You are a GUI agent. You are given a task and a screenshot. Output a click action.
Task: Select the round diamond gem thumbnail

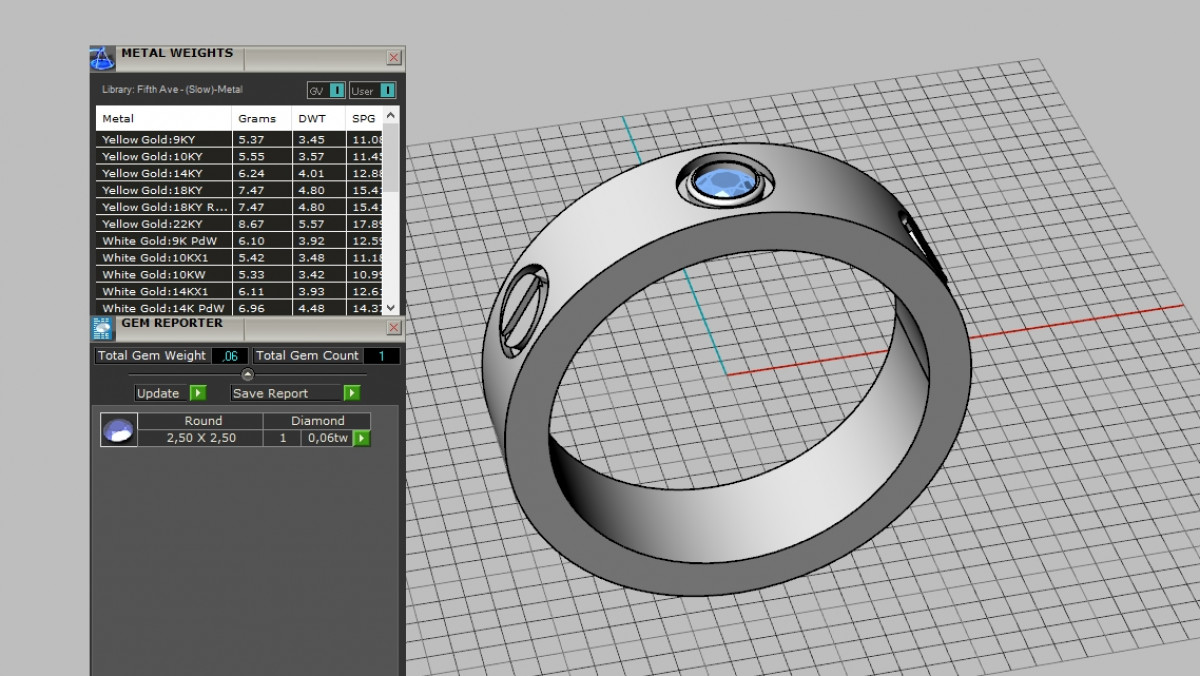pyautogui.click(x=119, y=430)
